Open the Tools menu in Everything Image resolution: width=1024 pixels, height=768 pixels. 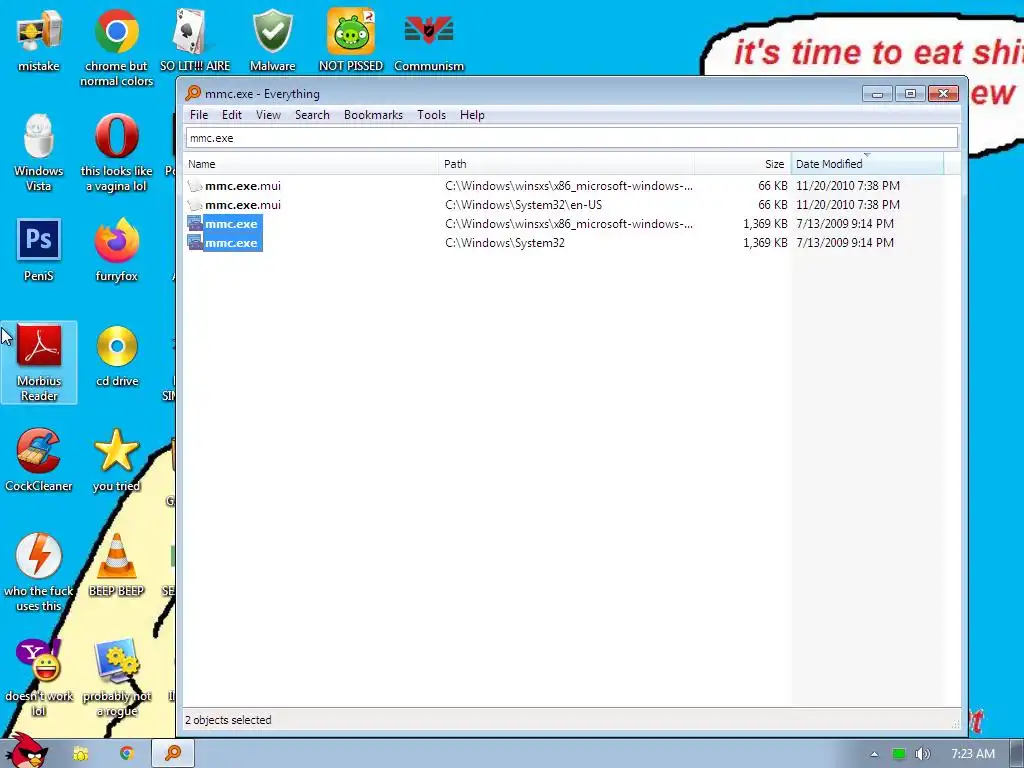432,115
